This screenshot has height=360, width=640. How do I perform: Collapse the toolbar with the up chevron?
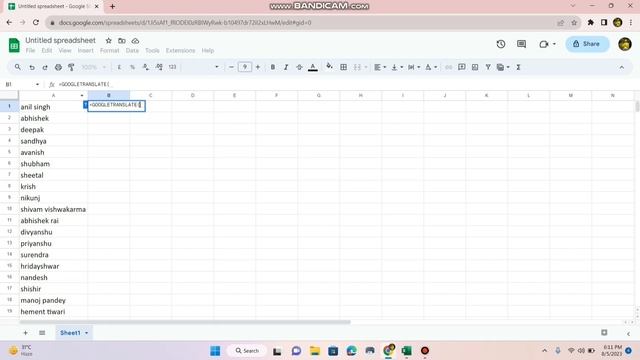[x=622, y=67]
